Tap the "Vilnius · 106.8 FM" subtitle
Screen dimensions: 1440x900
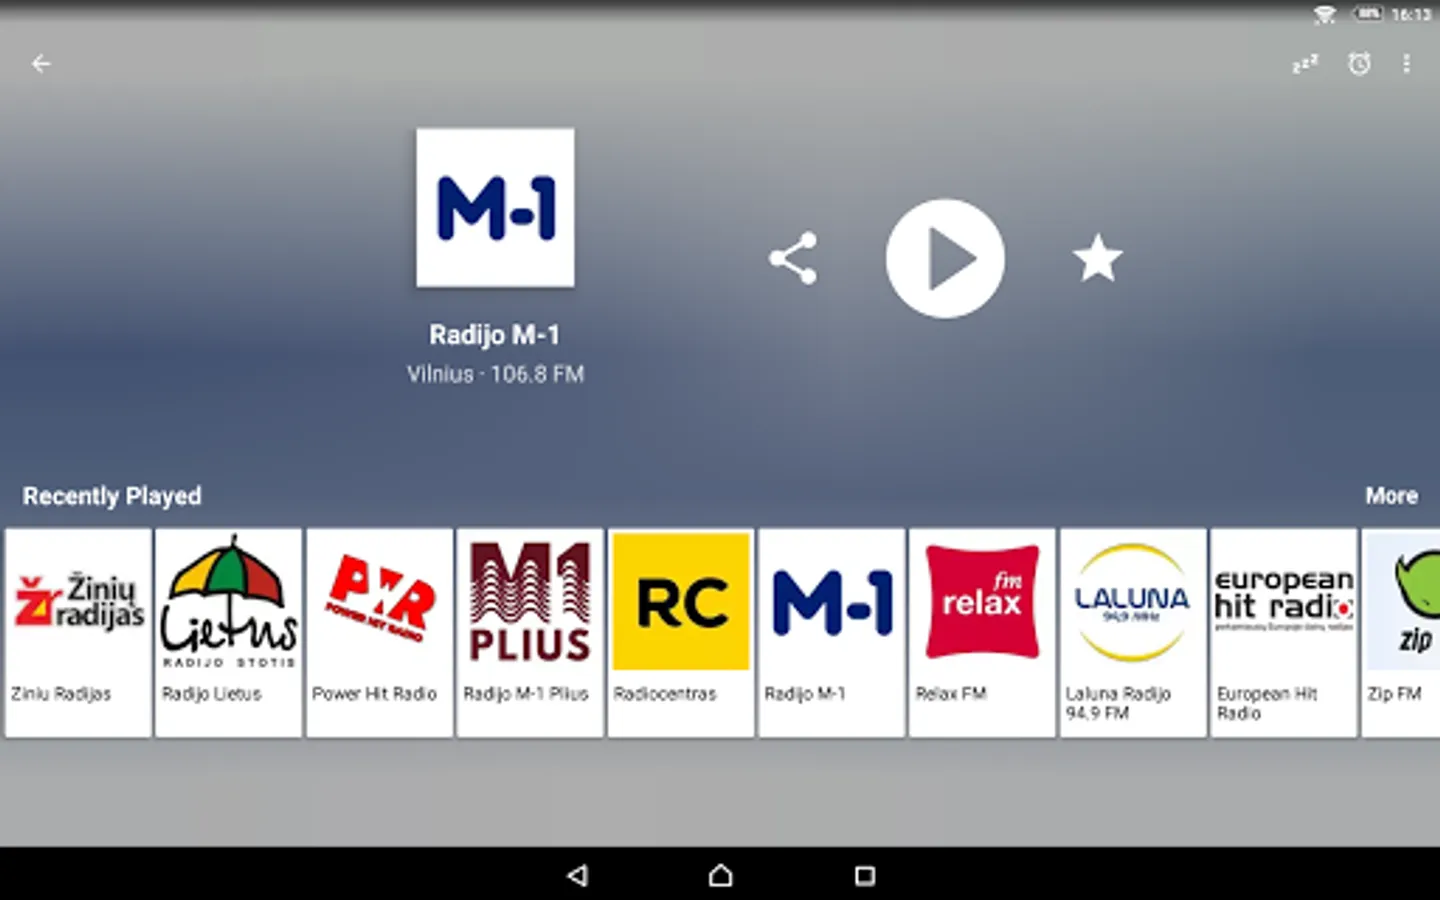point(495,374)
